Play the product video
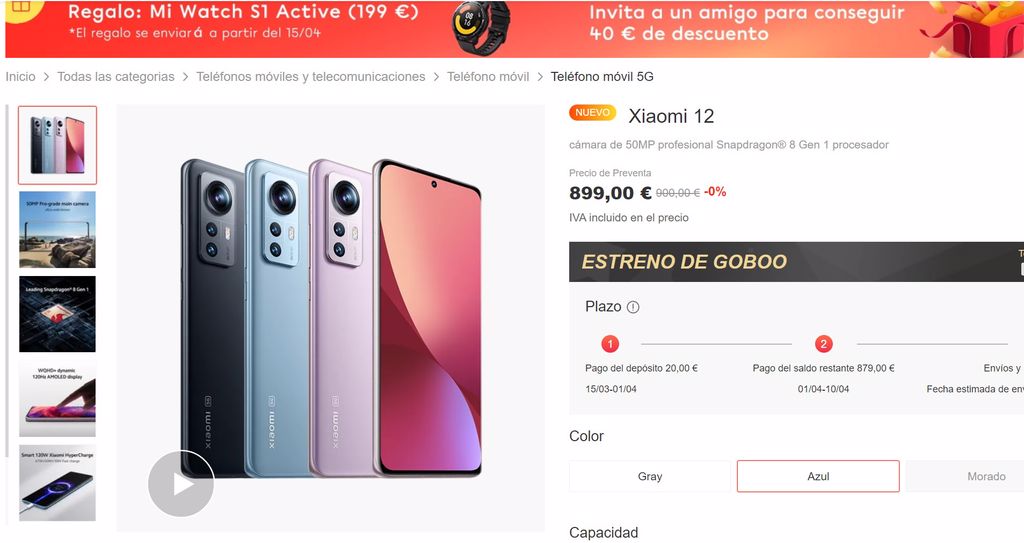 [181, 484]
